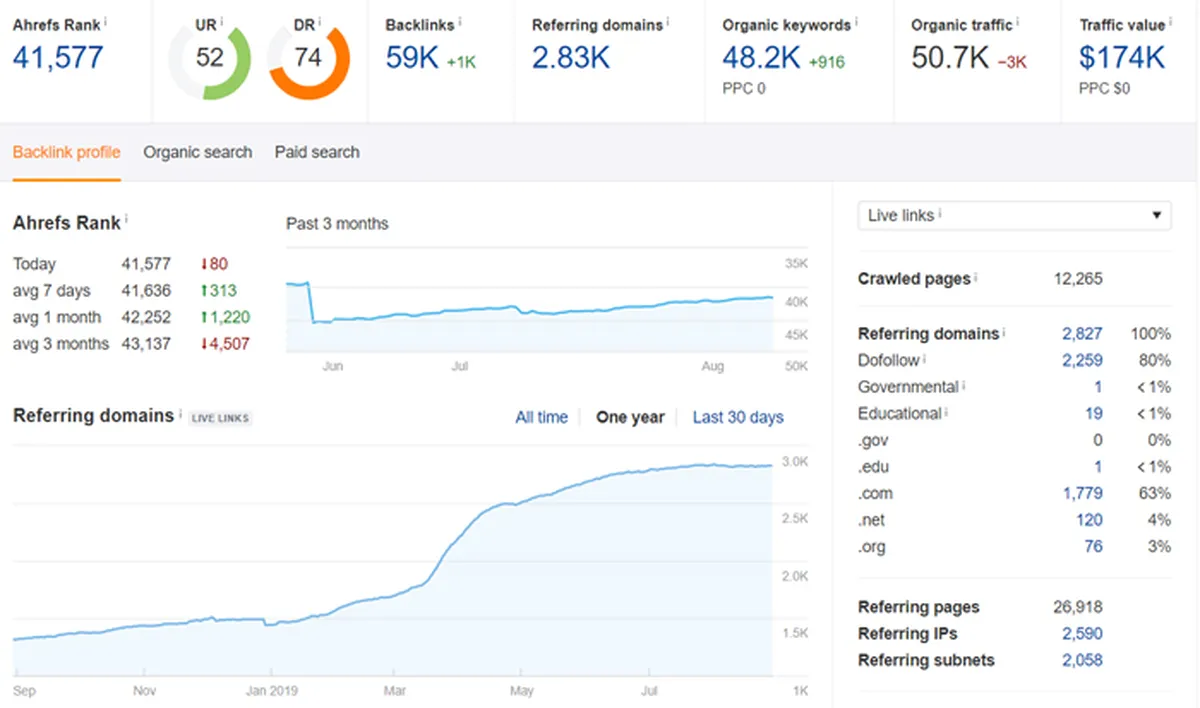Viewport: 1200px width, 708px height.
Task: Click the 2,590 referring IPs link
Action: click(1082, 634)
